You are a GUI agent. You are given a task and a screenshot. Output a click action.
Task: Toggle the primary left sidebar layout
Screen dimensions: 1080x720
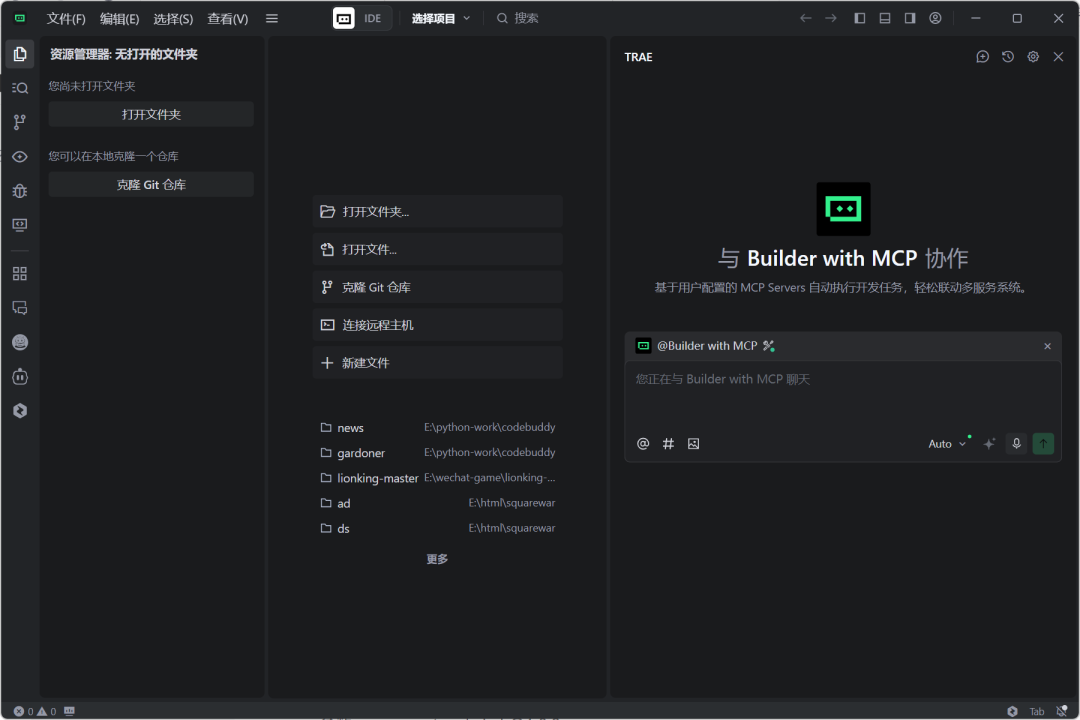coord(860,19)
